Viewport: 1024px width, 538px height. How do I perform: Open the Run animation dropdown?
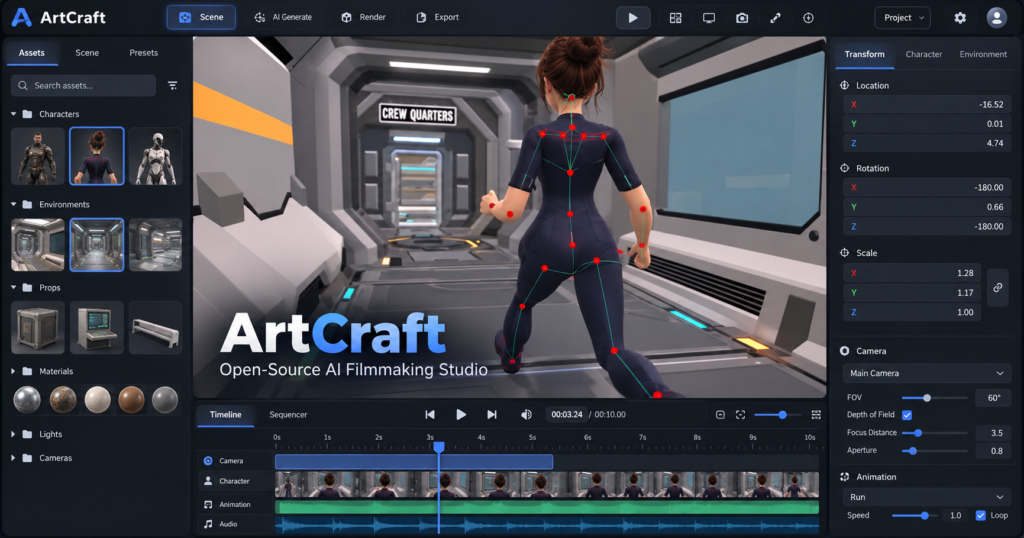tap(926, 497)
